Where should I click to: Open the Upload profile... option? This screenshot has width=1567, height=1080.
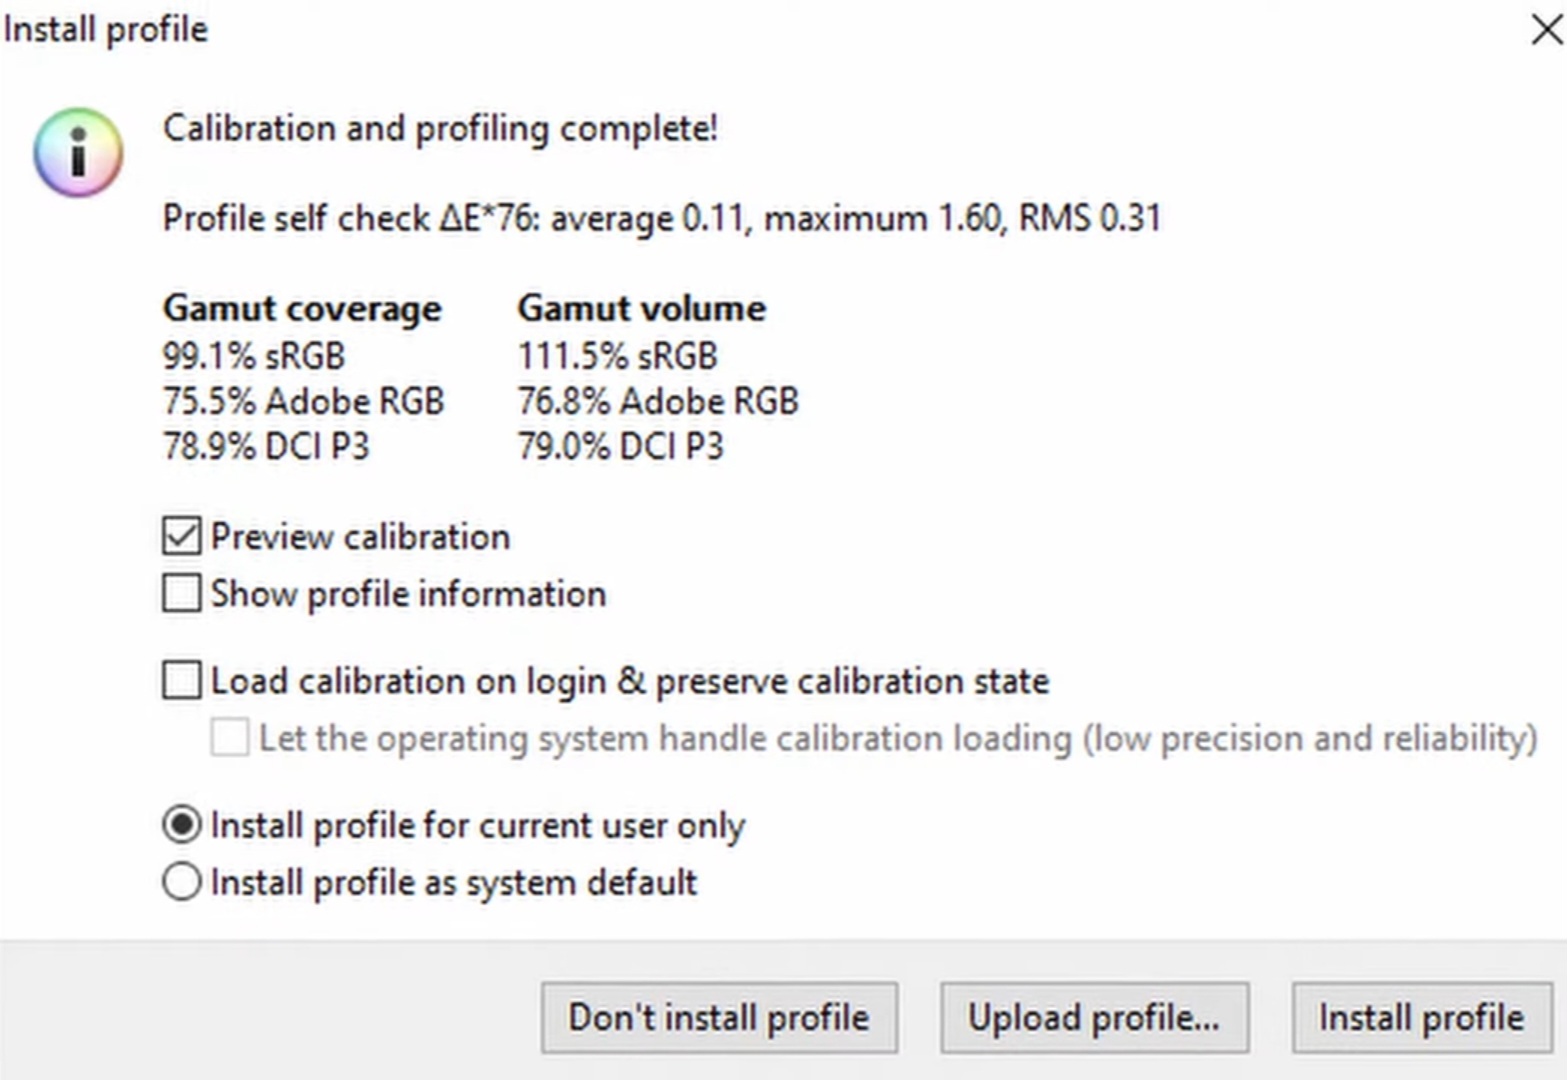point(1094,1018)
